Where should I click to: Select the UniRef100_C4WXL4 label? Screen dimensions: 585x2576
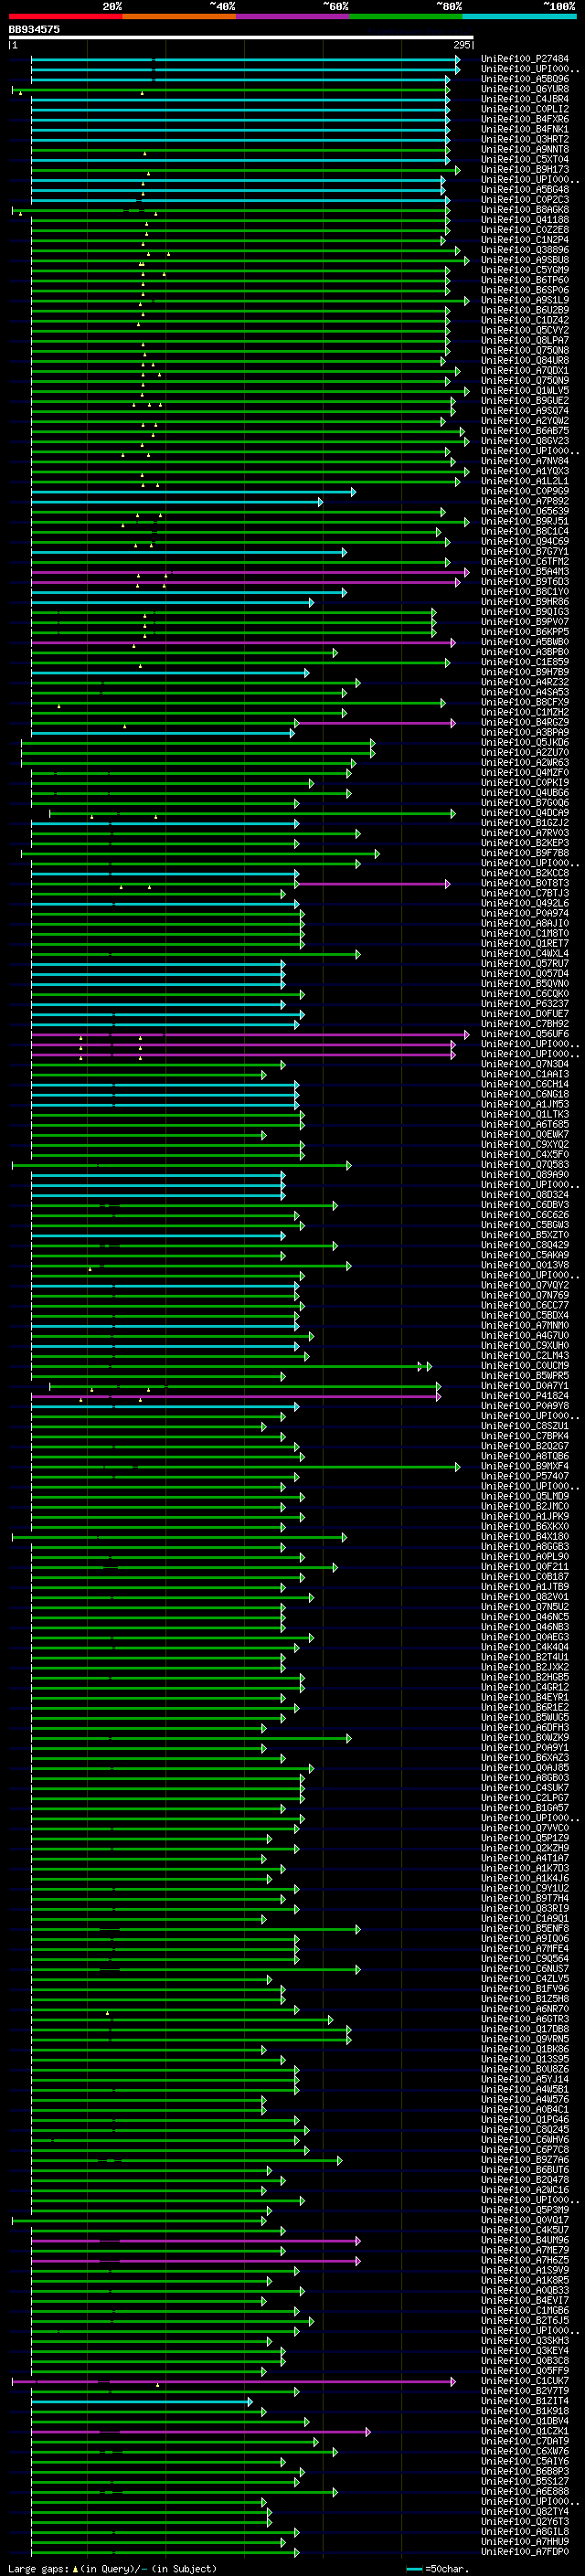tap(525, 954)
